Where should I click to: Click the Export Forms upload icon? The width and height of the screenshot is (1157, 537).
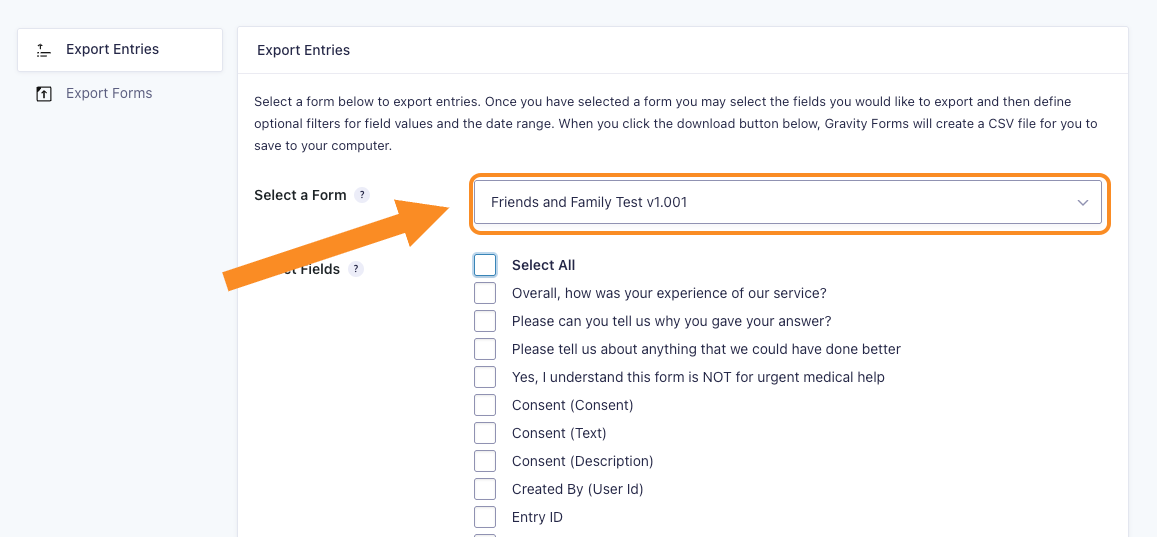click(x=44, y=94)
